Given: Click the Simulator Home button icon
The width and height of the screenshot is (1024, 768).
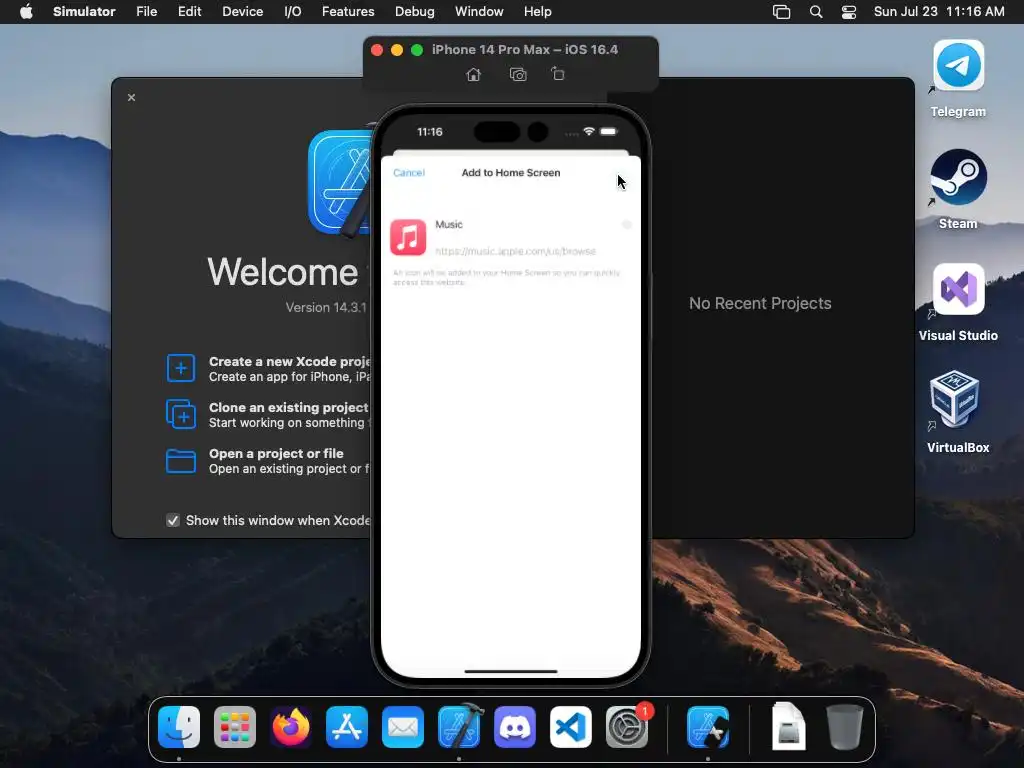Looking at the screenshot, I should [473, 74].
